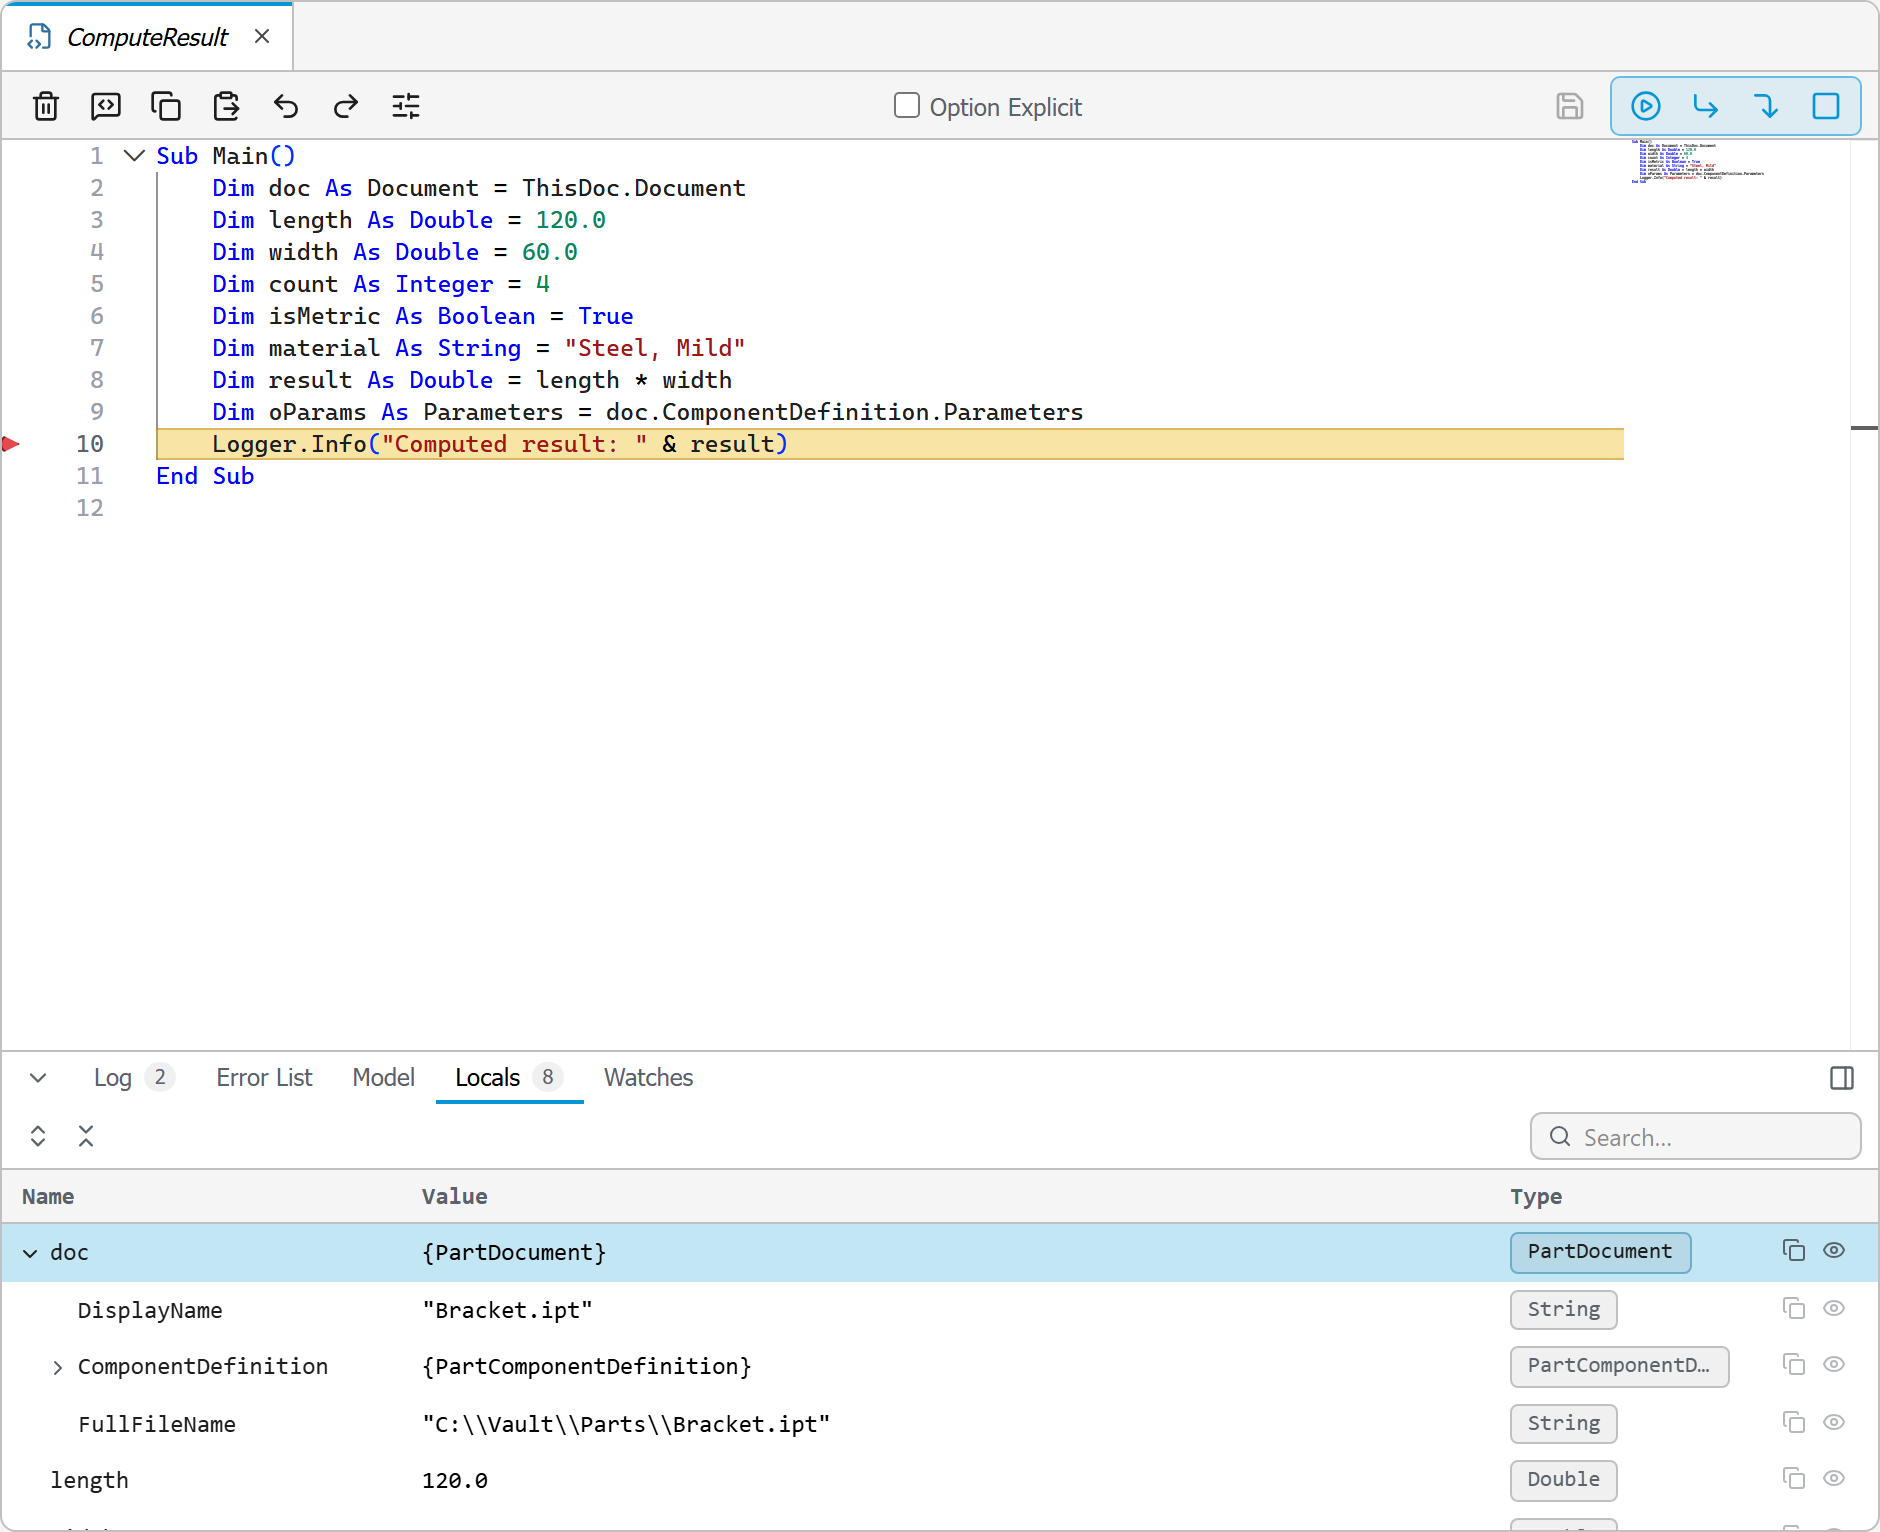Click the step into arrow icon
This screenshot has width=1880, height=1532.
tap(1766, 106)
